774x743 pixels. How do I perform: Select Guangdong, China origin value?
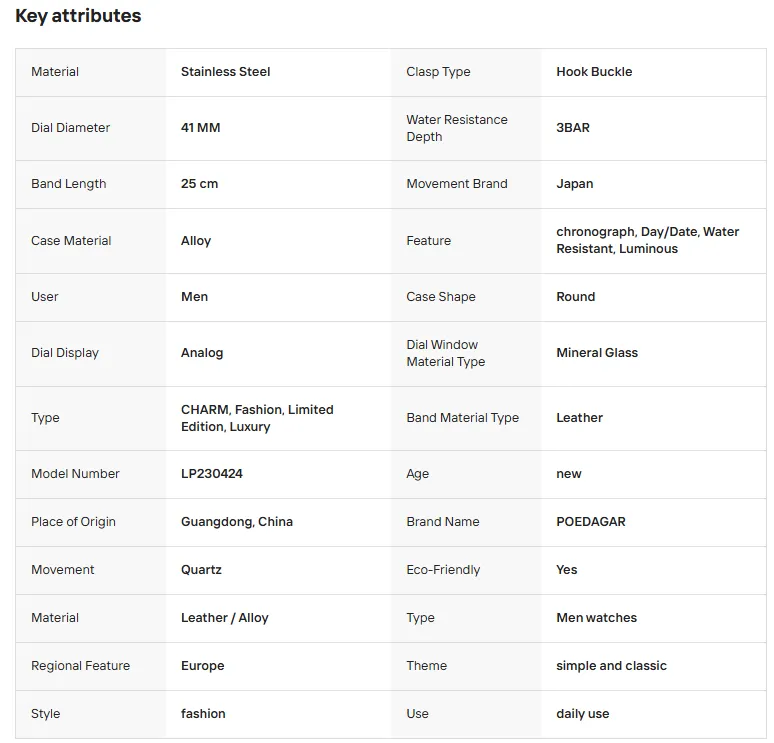[x=237, y=521]
